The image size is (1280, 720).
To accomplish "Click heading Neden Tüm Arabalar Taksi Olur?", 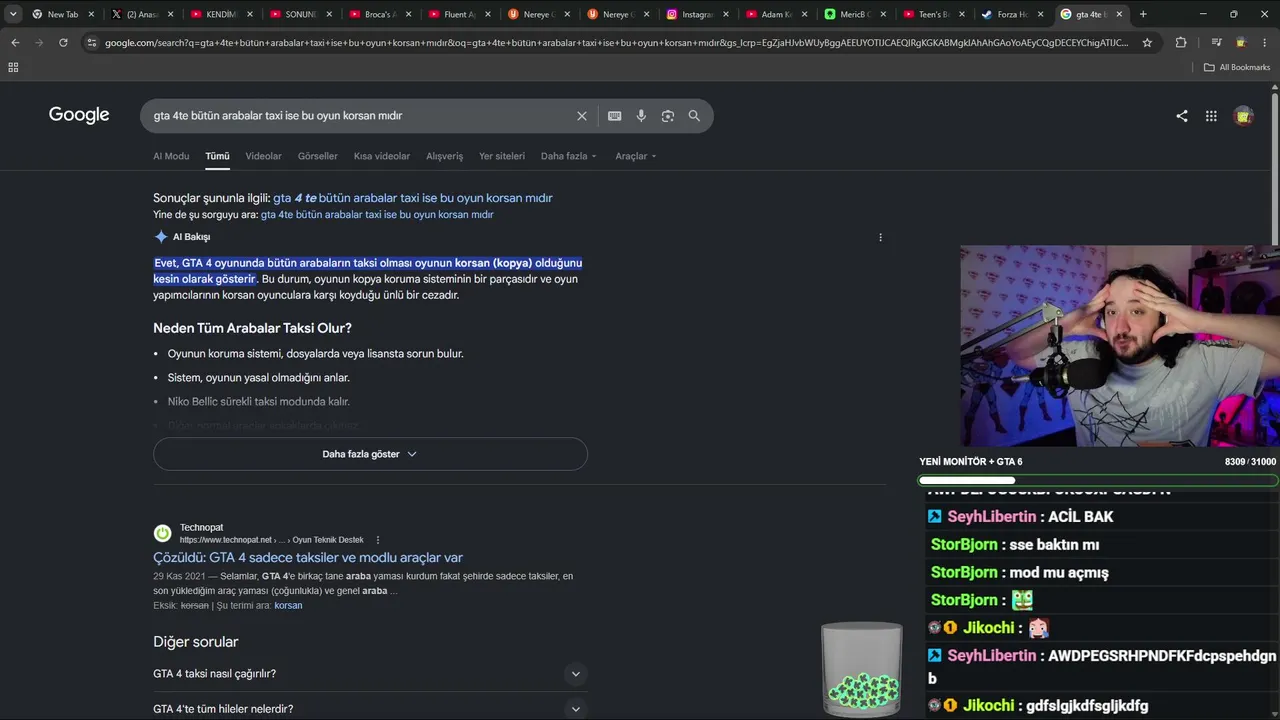I will [x=252, y=328].
